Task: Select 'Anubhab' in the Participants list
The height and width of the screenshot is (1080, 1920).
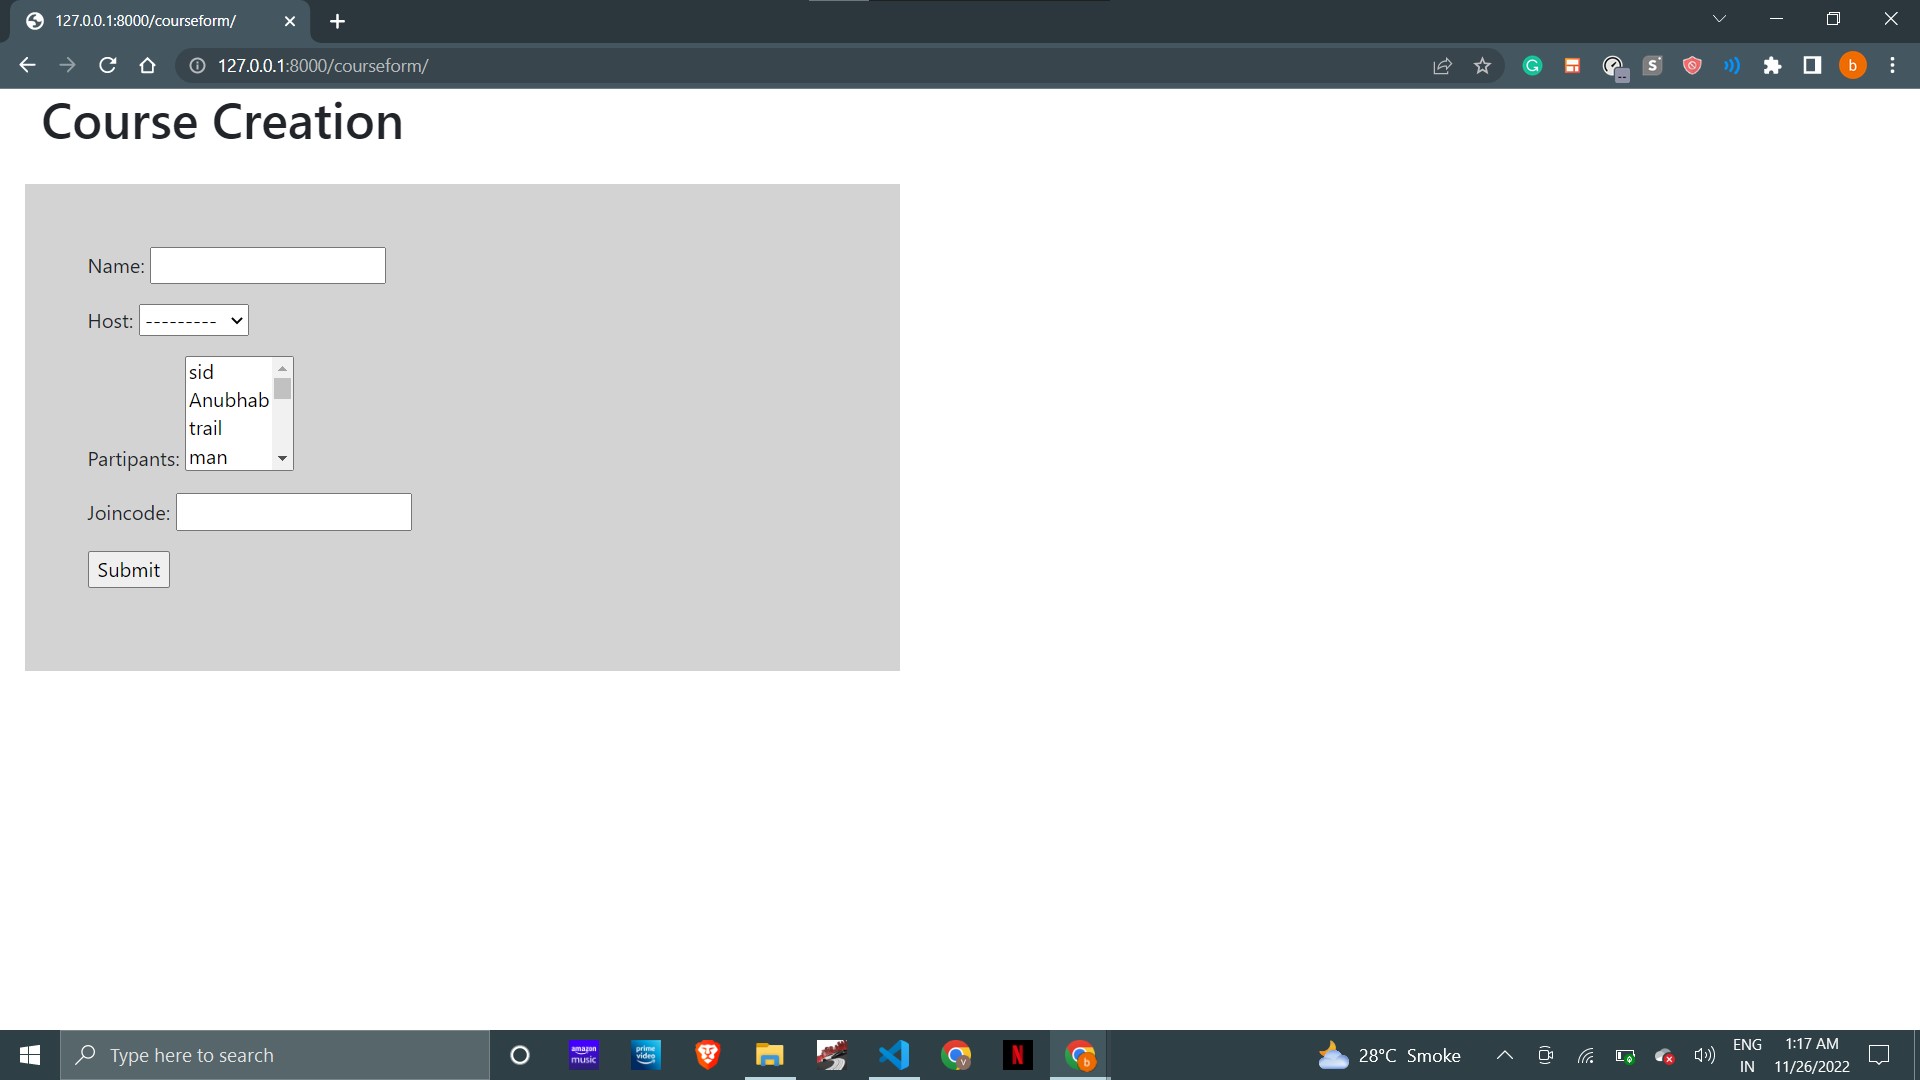Action: [x=228, y=399]
